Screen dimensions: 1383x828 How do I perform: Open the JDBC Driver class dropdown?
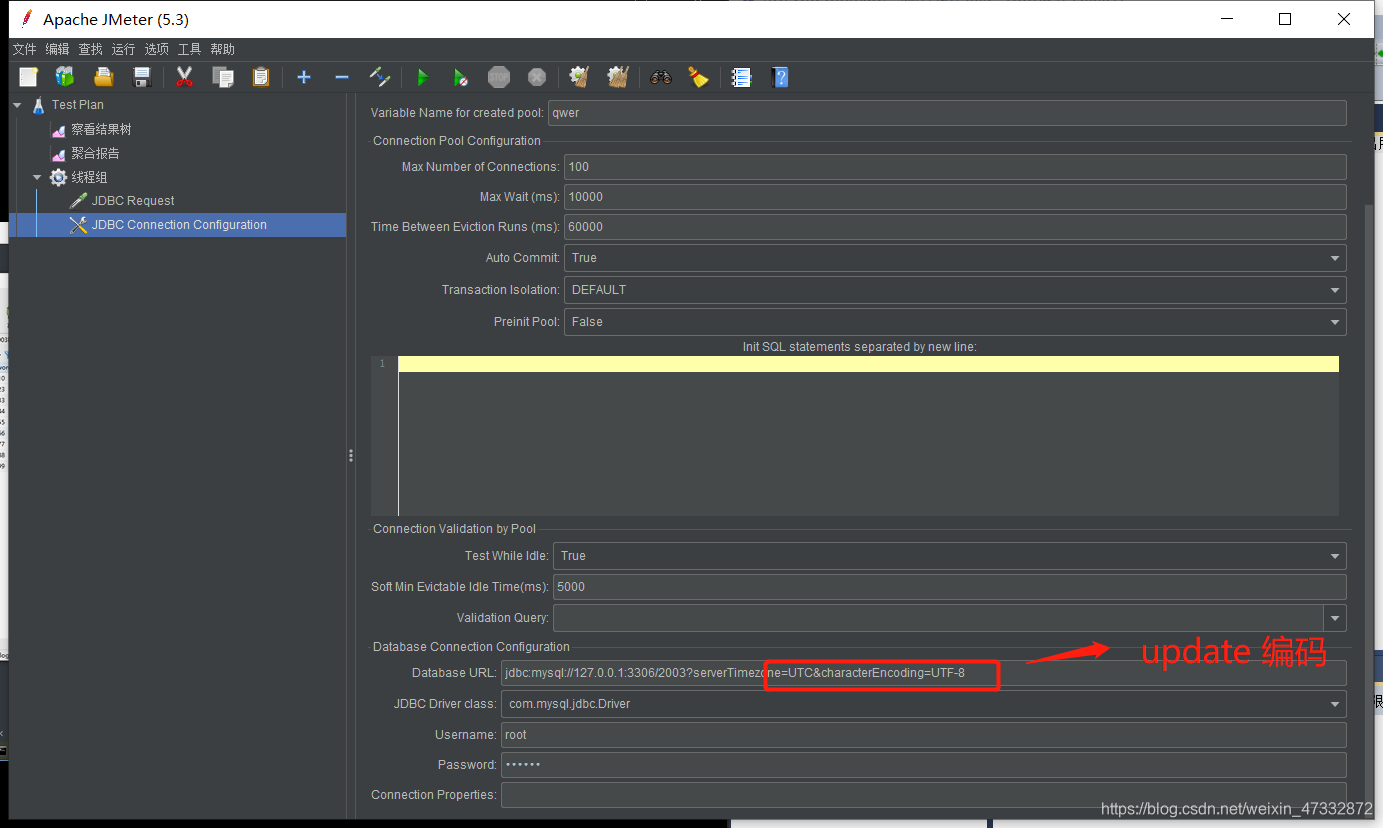coord(923,704)
